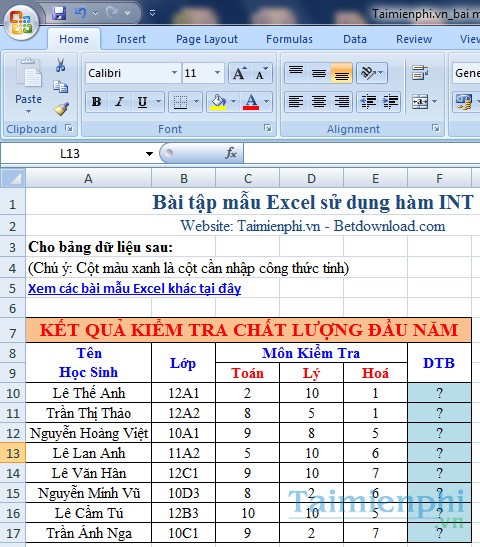Open the Name Box dropdown arrow

(149, 153)
